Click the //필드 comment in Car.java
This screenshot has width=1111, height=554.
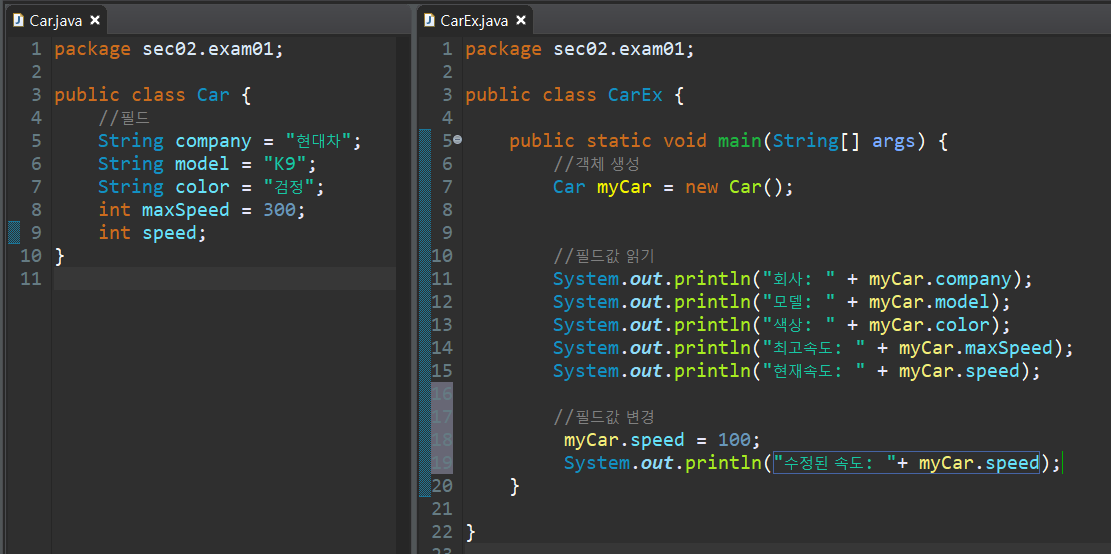[124, 118]
